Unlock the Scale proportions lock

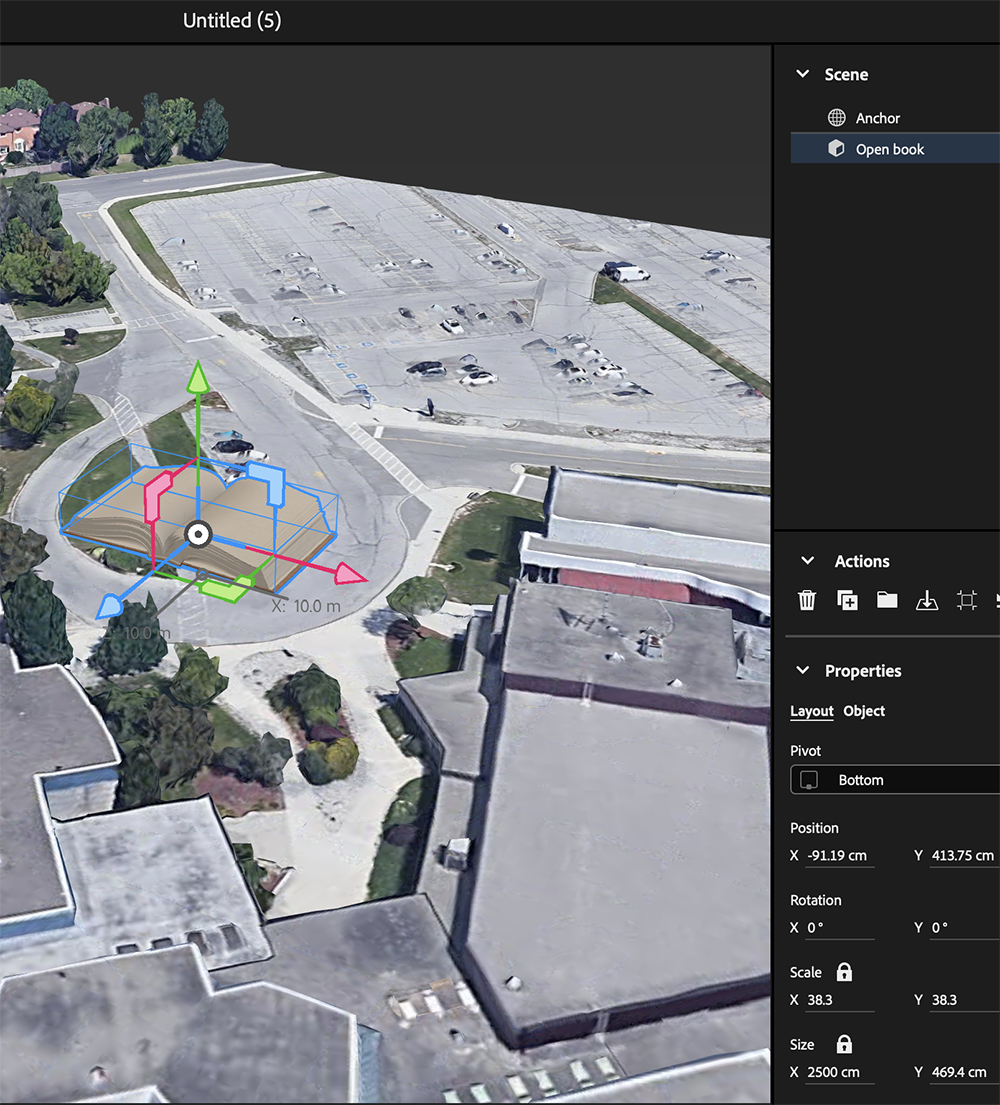click(x=842, y=971)
